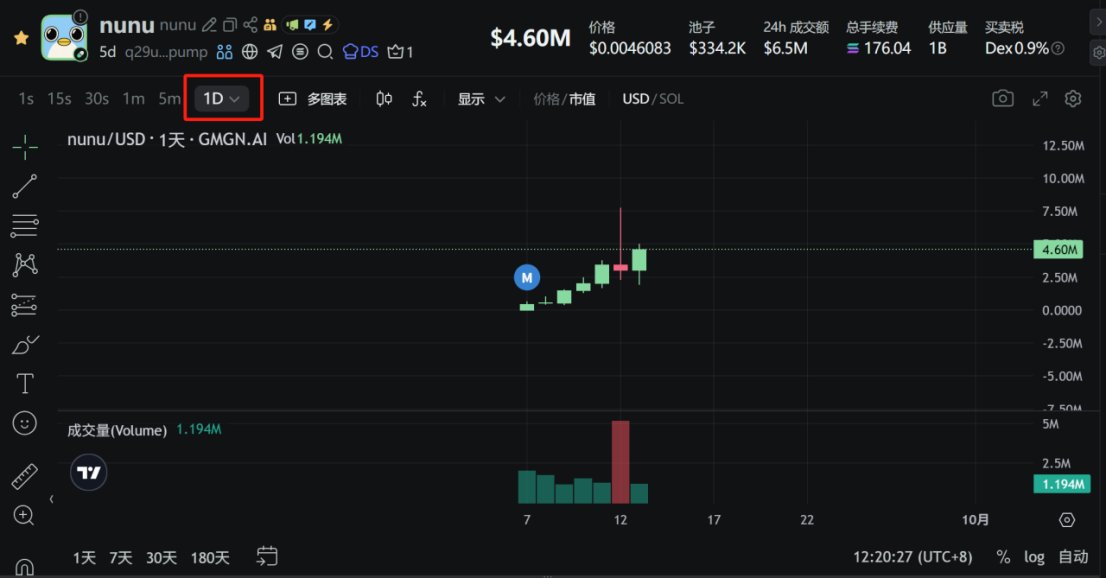Screen dimensions: 1107x579
Task: Click the nunu penguin token avatar
Action: pyautogui.click(x=64, y=37)
